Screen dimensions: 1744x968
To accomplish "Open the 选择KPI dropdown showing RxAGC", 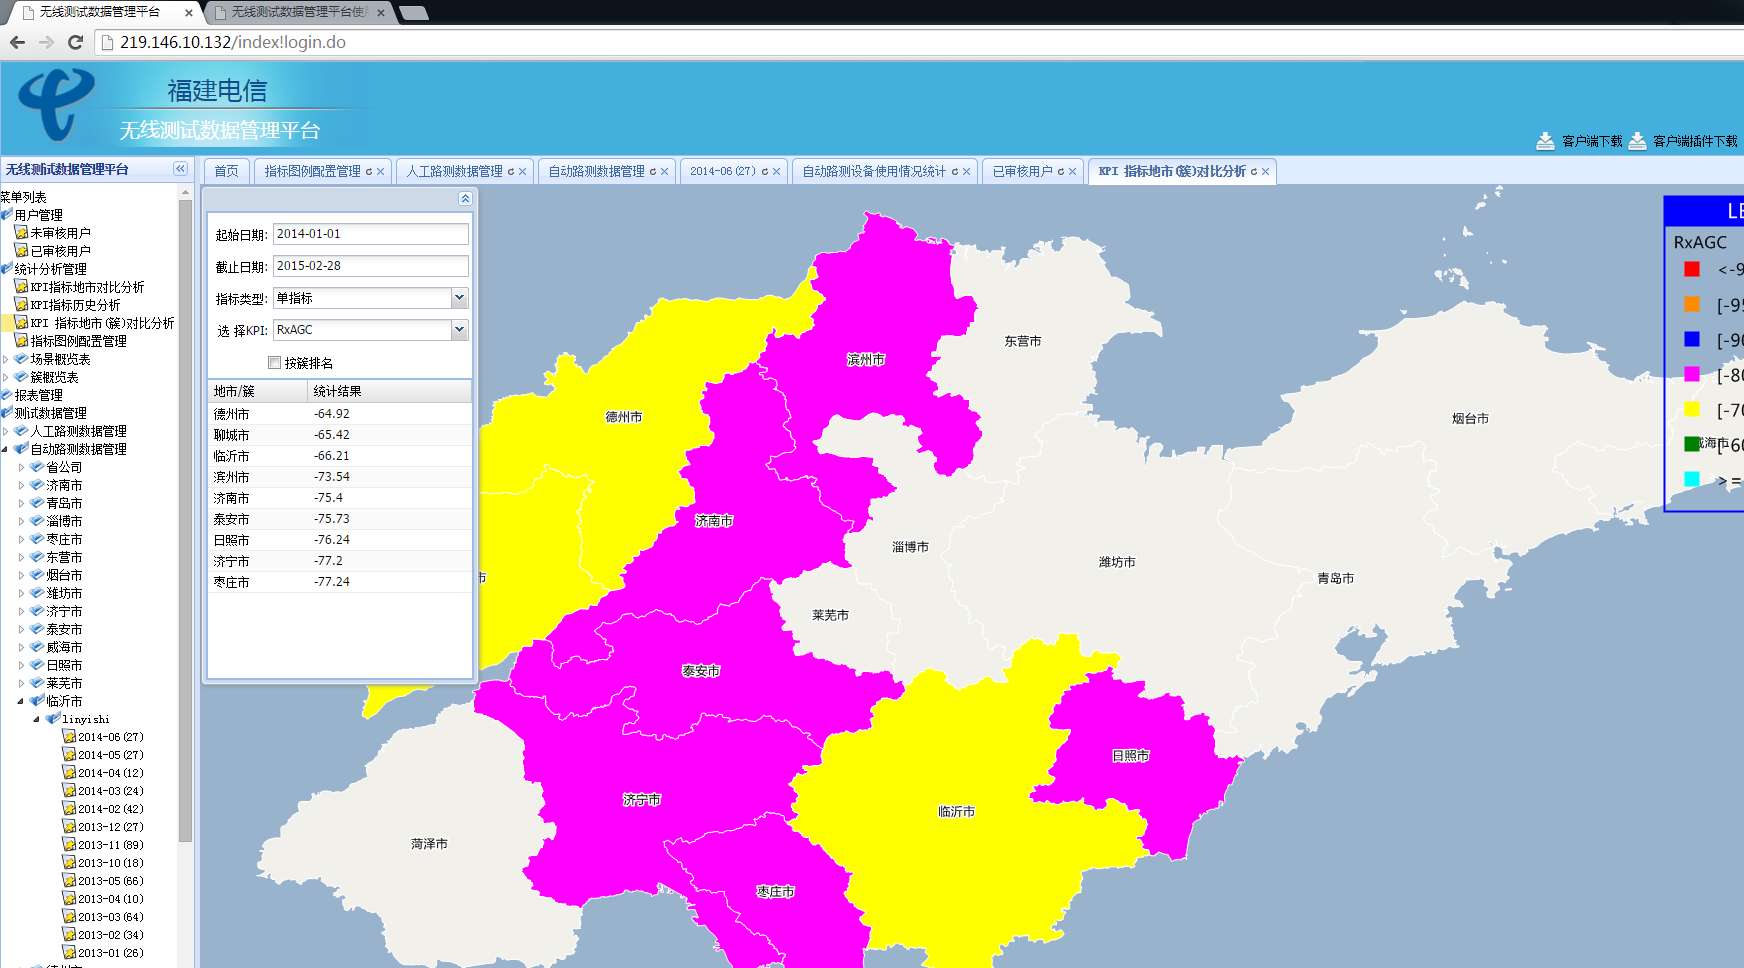I will pos(459,329).
